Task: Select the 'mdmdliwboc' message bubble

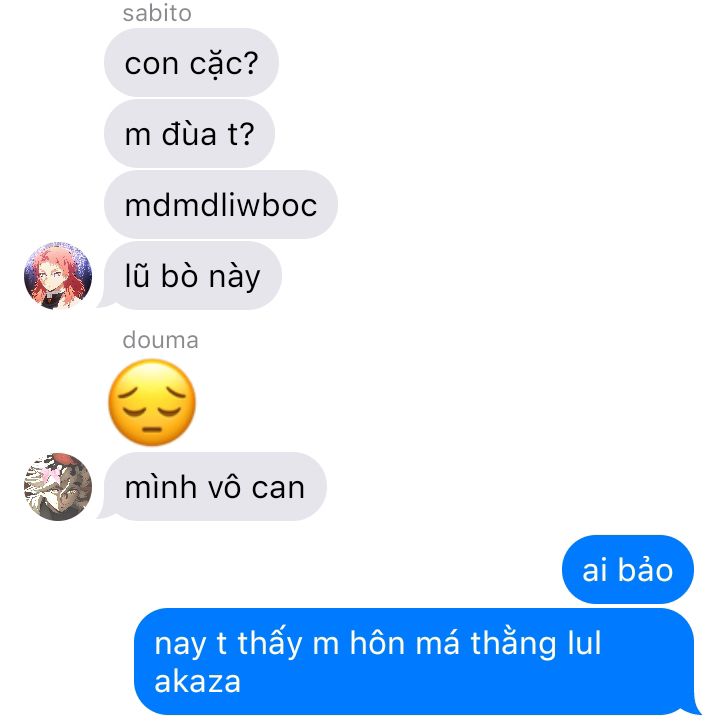Action: pos(221,205)
